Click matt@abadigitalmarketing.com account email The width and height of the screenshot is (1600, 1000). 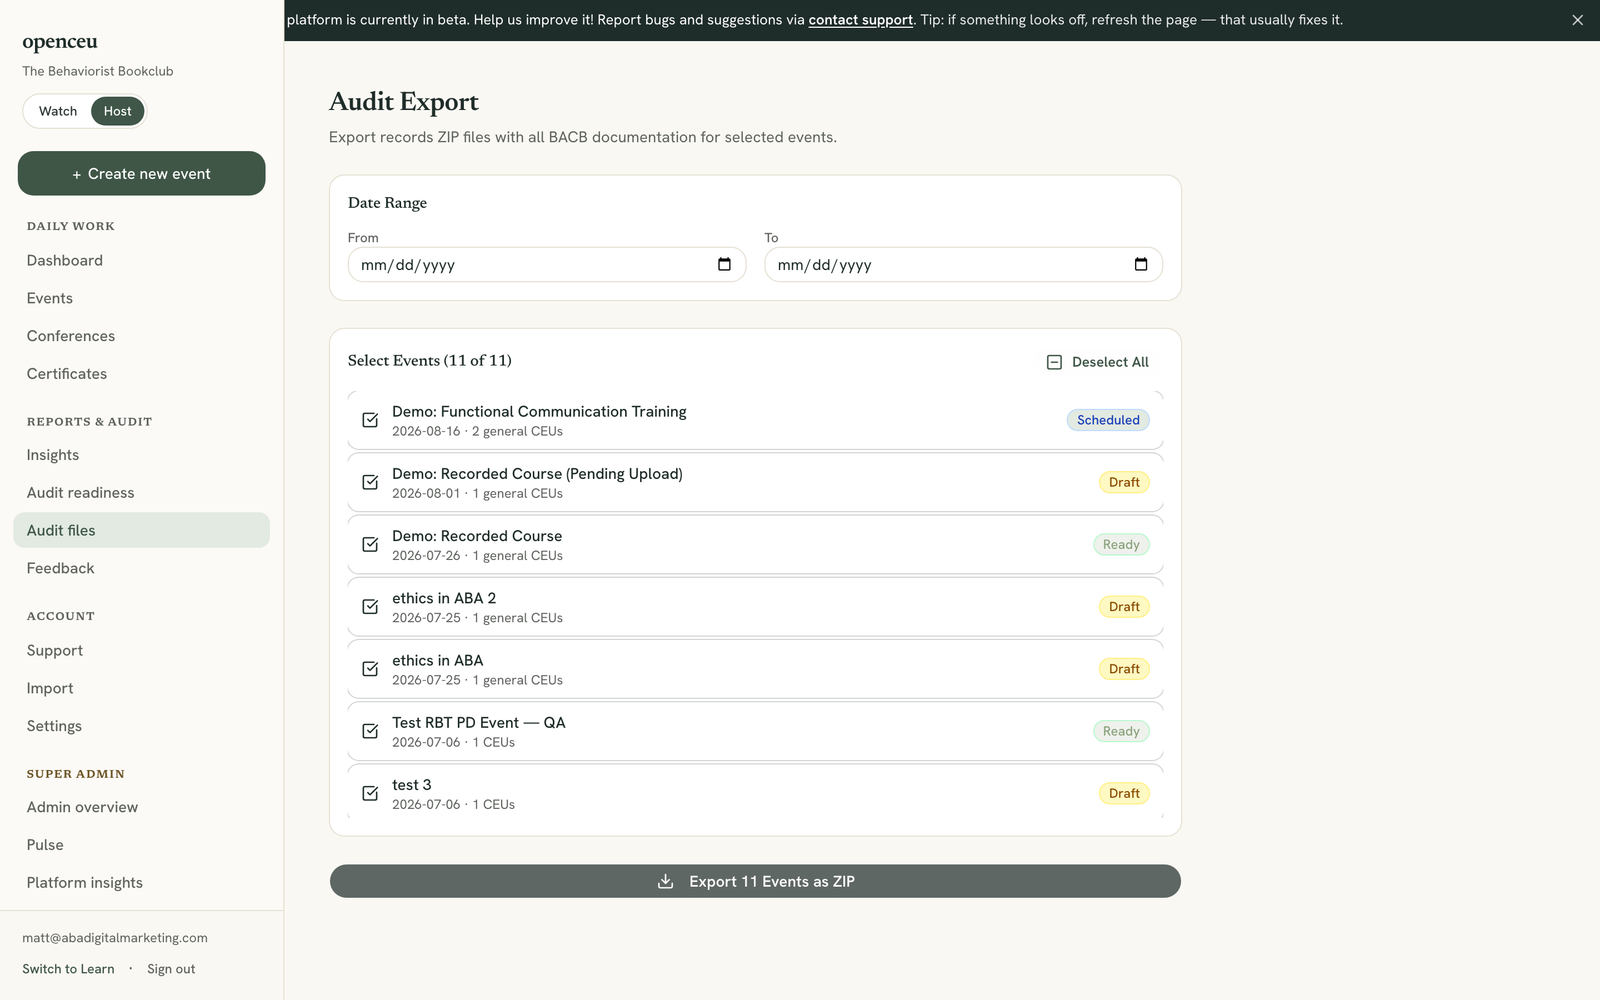pos(115,938)
